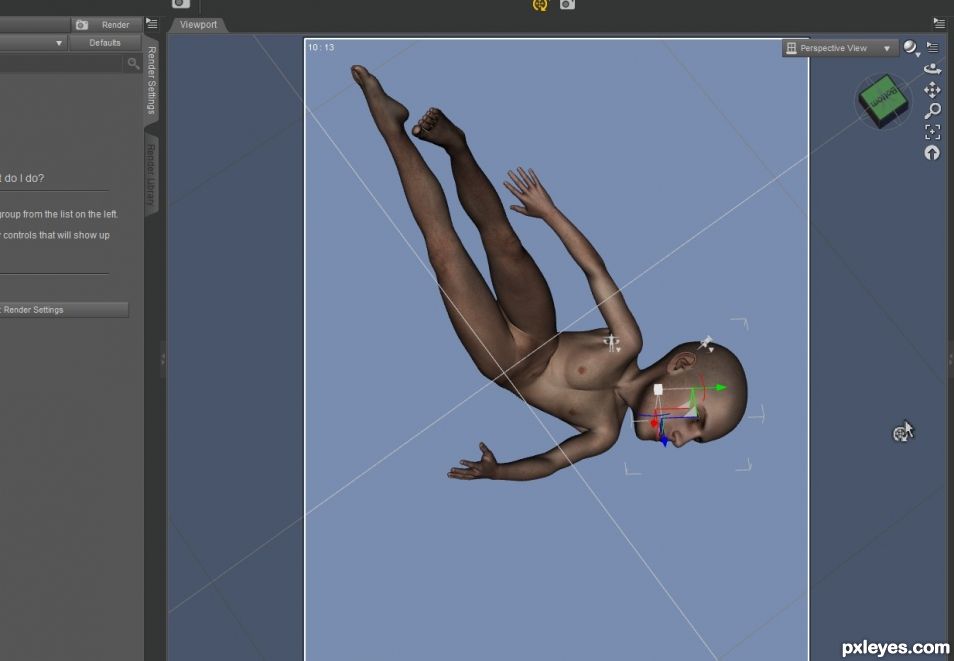
Task: Click the Render Settings button on the help page
Action: click(x=64, y=310)
